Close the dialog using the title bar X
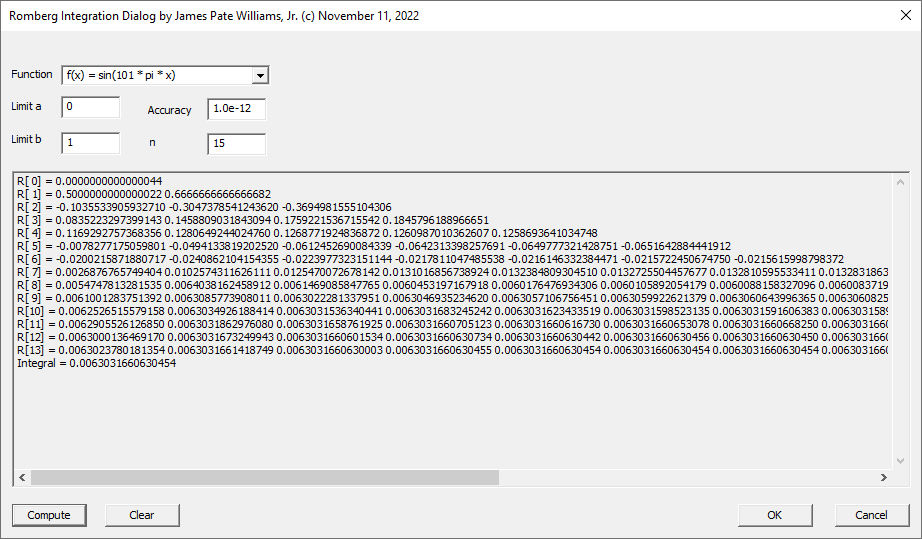Image resolution: width=922 pixels, height=539 pixels. (x=893, y=16)
